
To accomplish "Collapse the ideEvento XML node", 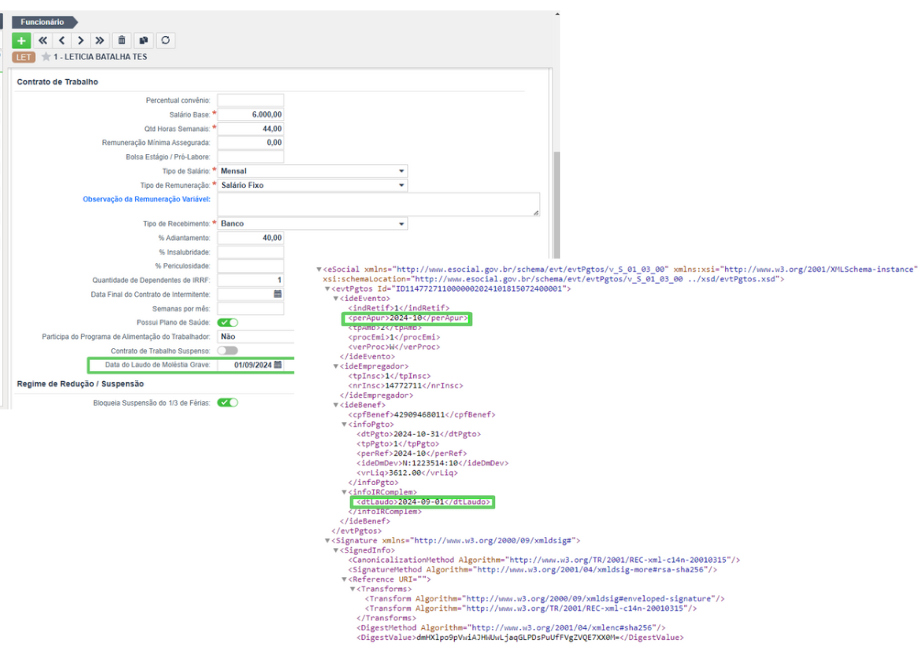I will click(x=336, y=299).
